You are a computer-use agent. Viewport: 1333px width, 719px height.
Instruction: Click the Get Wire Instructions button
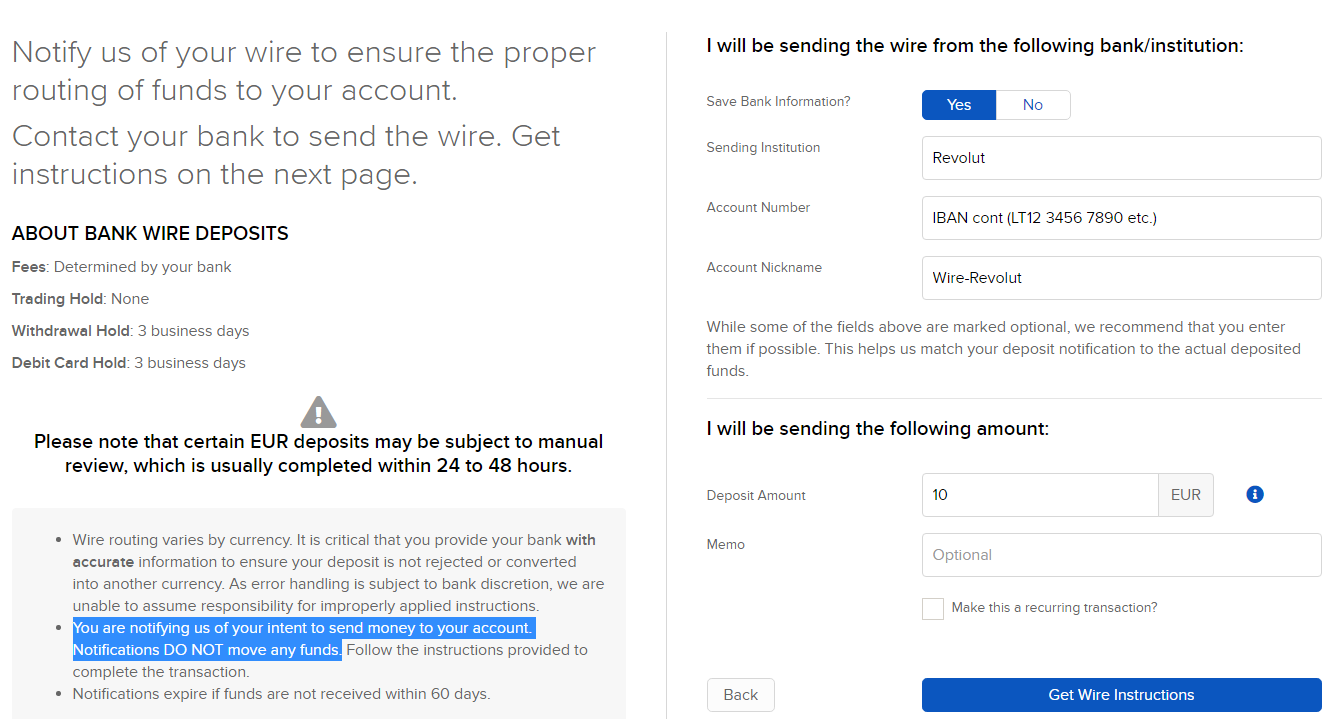1121,695
